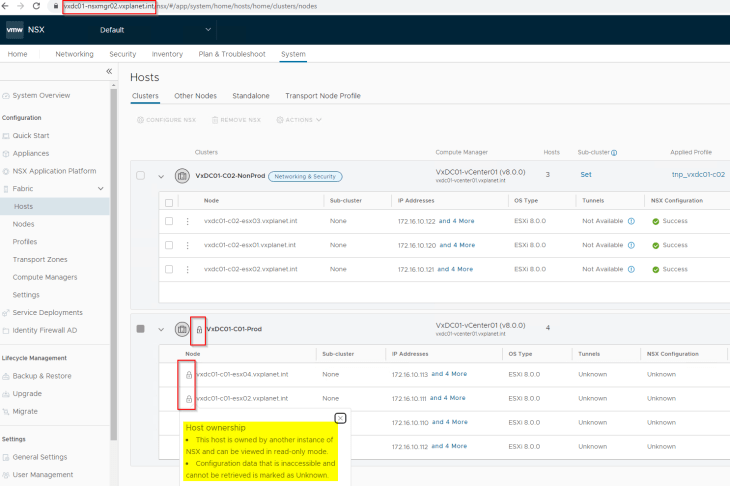The image size is (730, 486).
Task: Click 'and 4 More' for 172.16.10.122
Action: (456, 221)
